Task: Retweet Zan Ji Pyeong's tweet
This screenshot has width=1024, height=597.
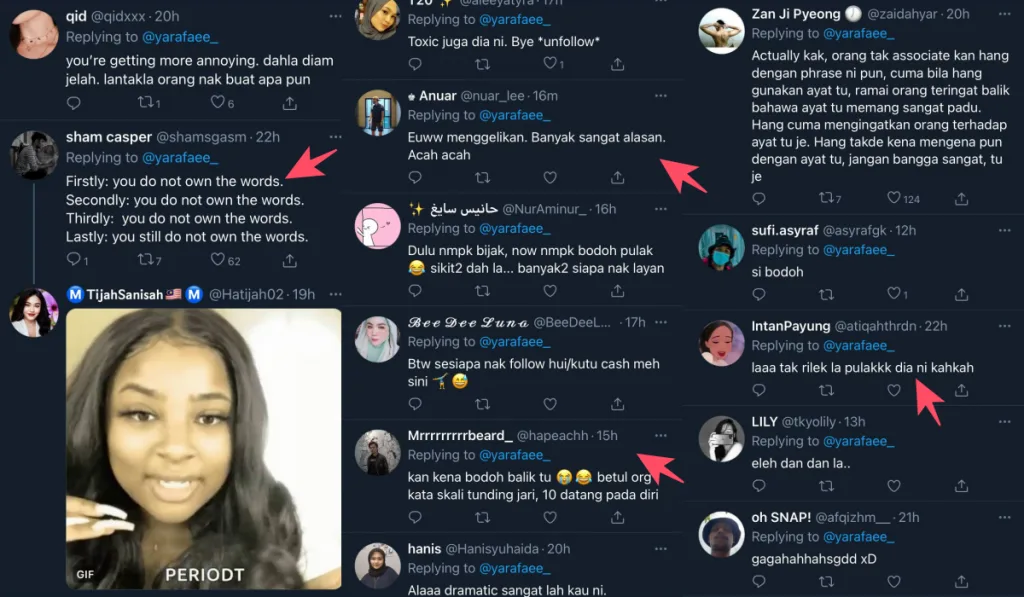Action: pos(826,199)
